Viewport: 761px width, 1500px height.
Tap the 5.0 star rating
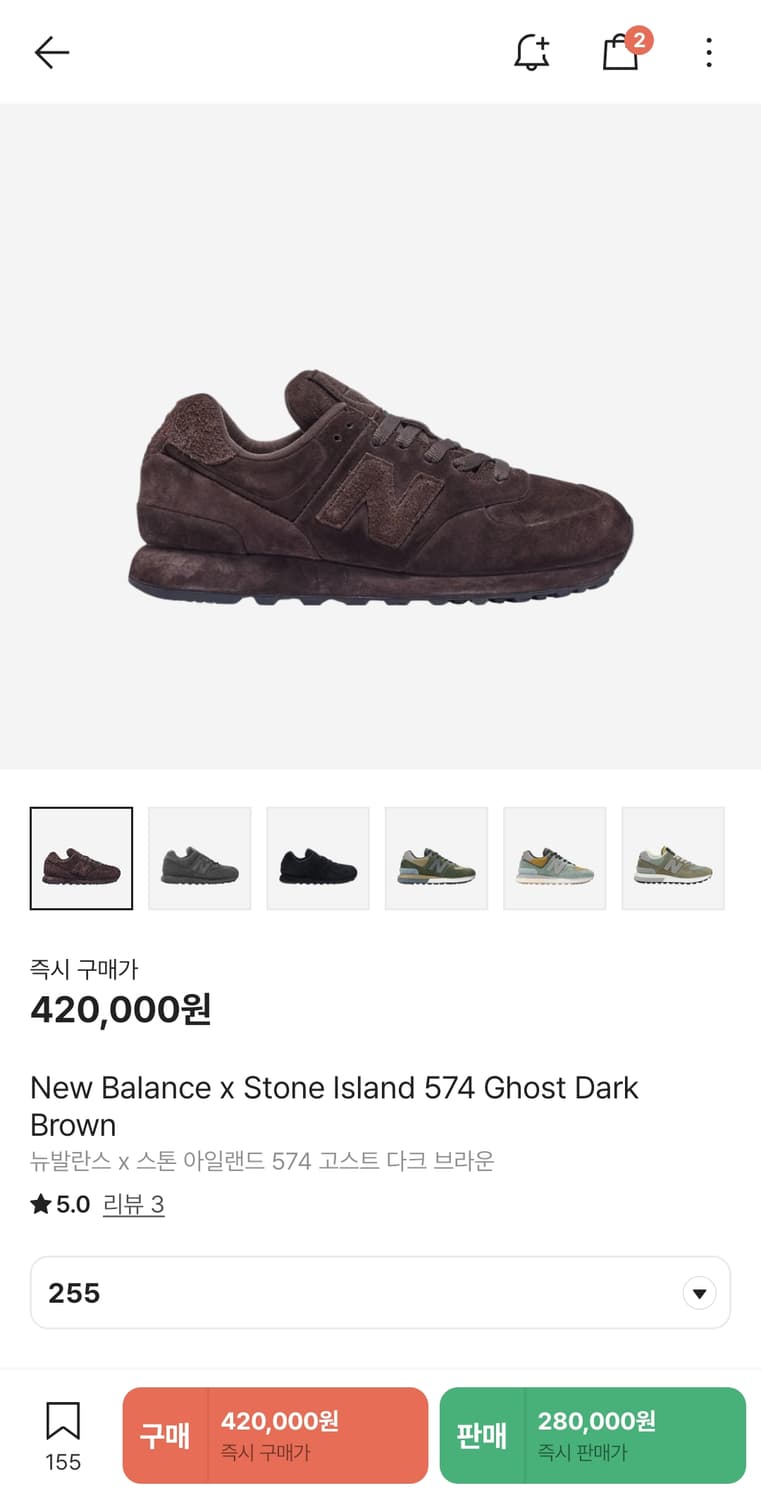[60, 1205]
